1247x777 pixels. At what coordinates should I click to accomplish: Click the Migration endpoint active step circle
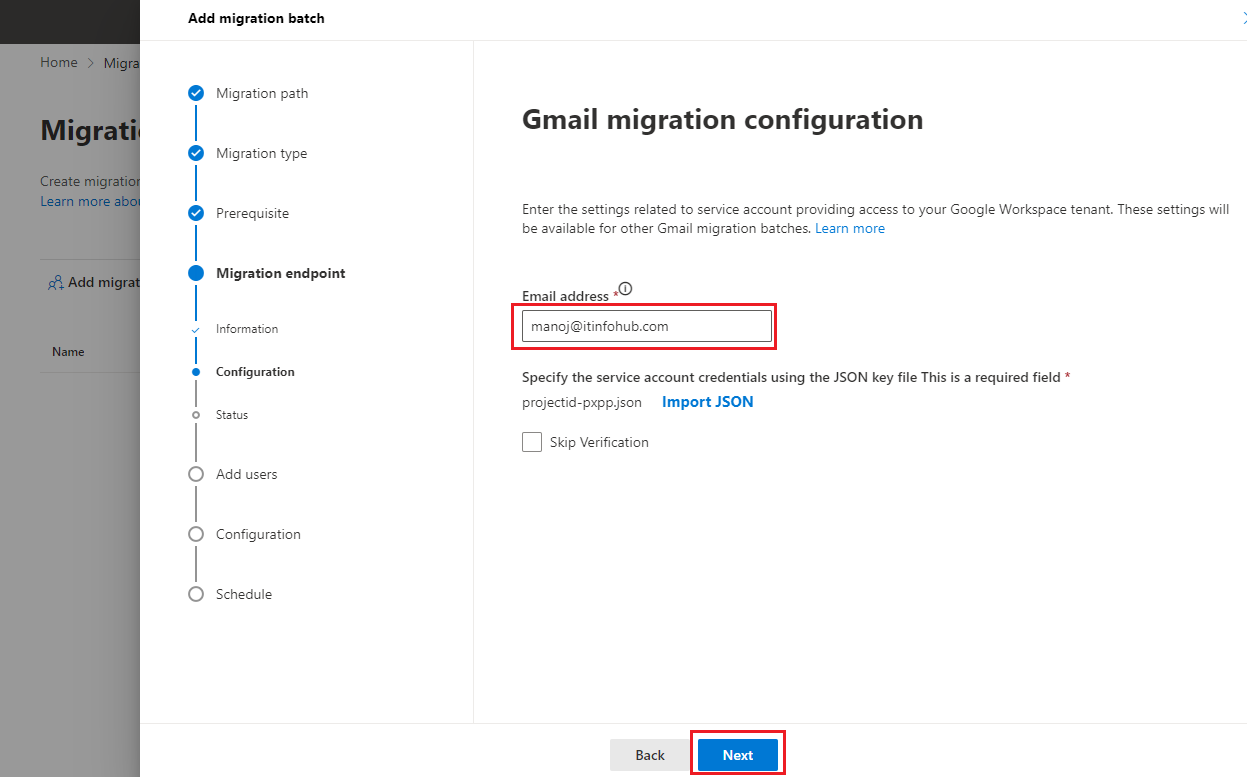[196, 273]
